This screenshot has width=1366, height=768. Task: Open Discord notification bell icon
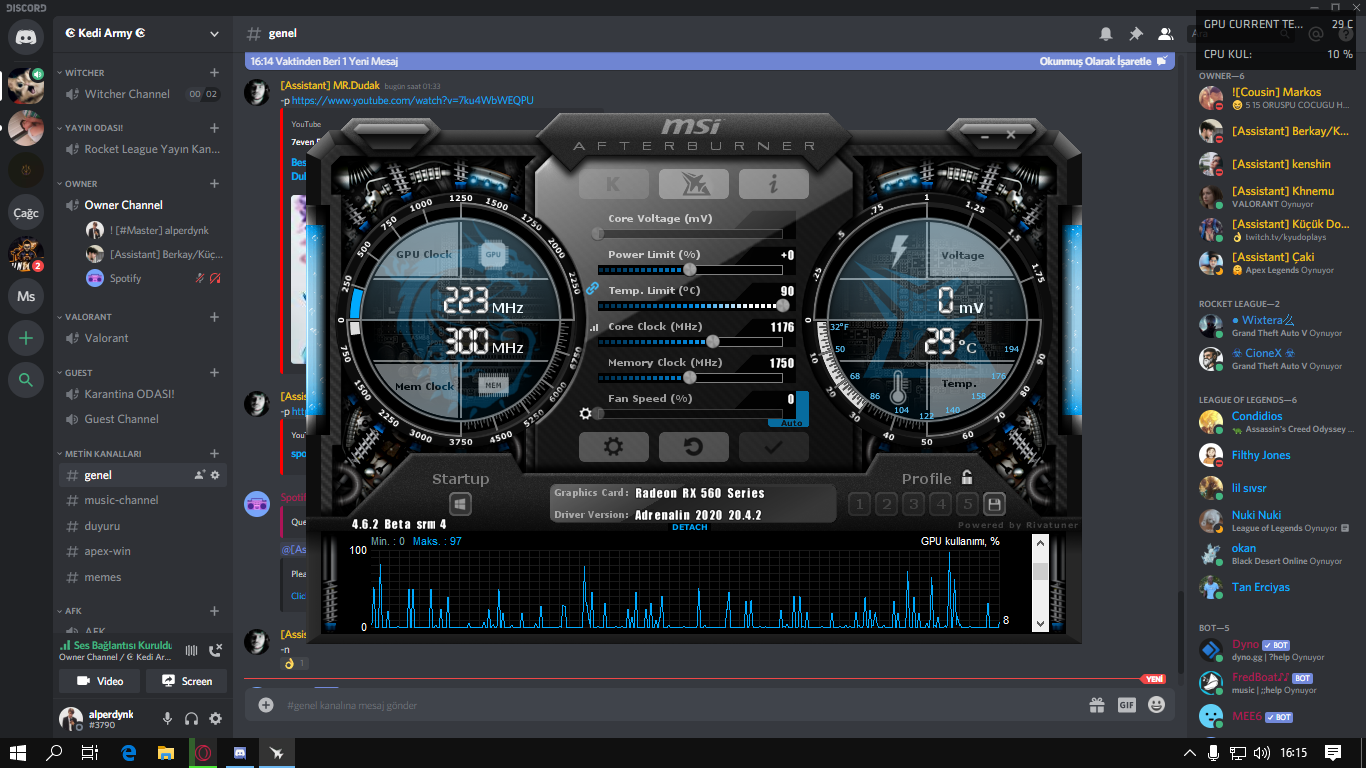coord(1106,33)
